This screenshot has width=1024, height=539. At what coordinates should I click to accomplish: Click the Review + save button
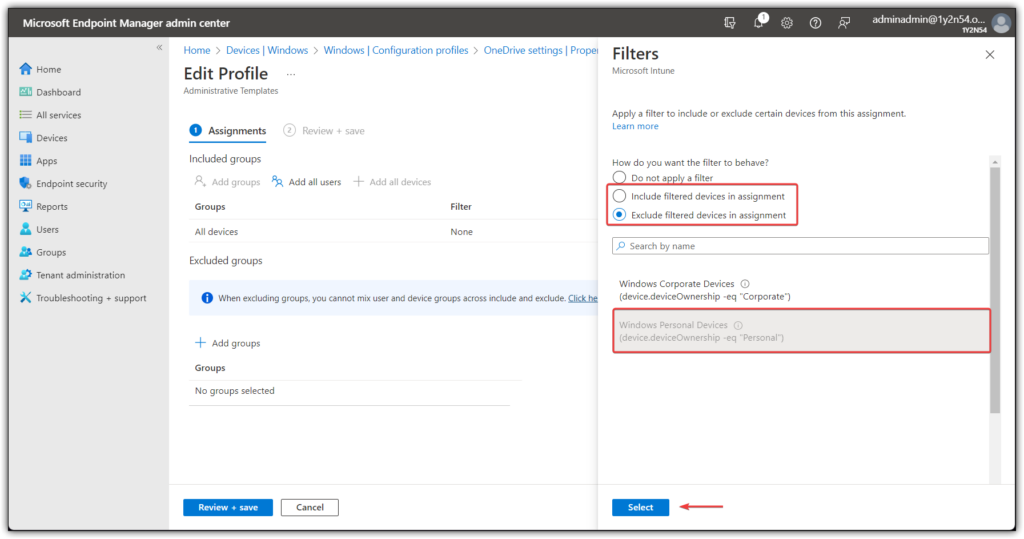tap(228, 507)
